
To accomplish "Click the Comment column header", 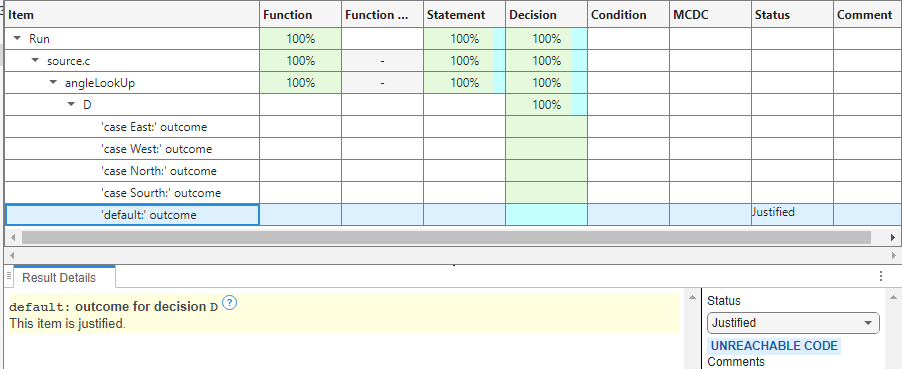I will [867, 15].
